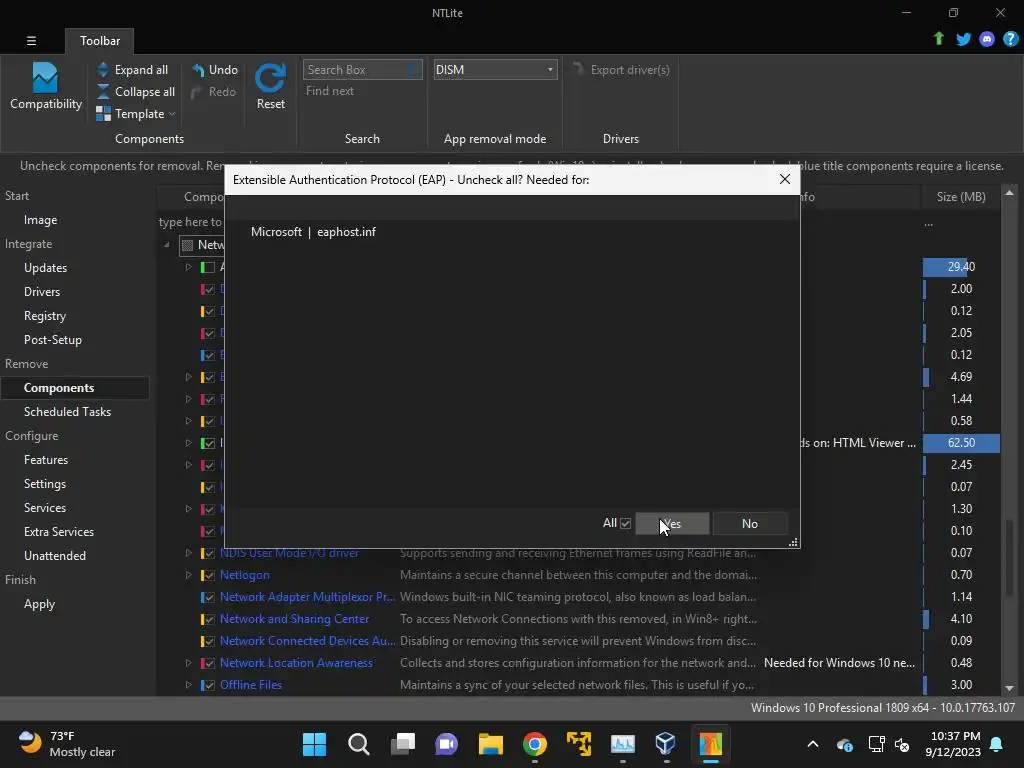Open taskbar Search
This screenshot has width=1024, height=768.
coord(359,744)
